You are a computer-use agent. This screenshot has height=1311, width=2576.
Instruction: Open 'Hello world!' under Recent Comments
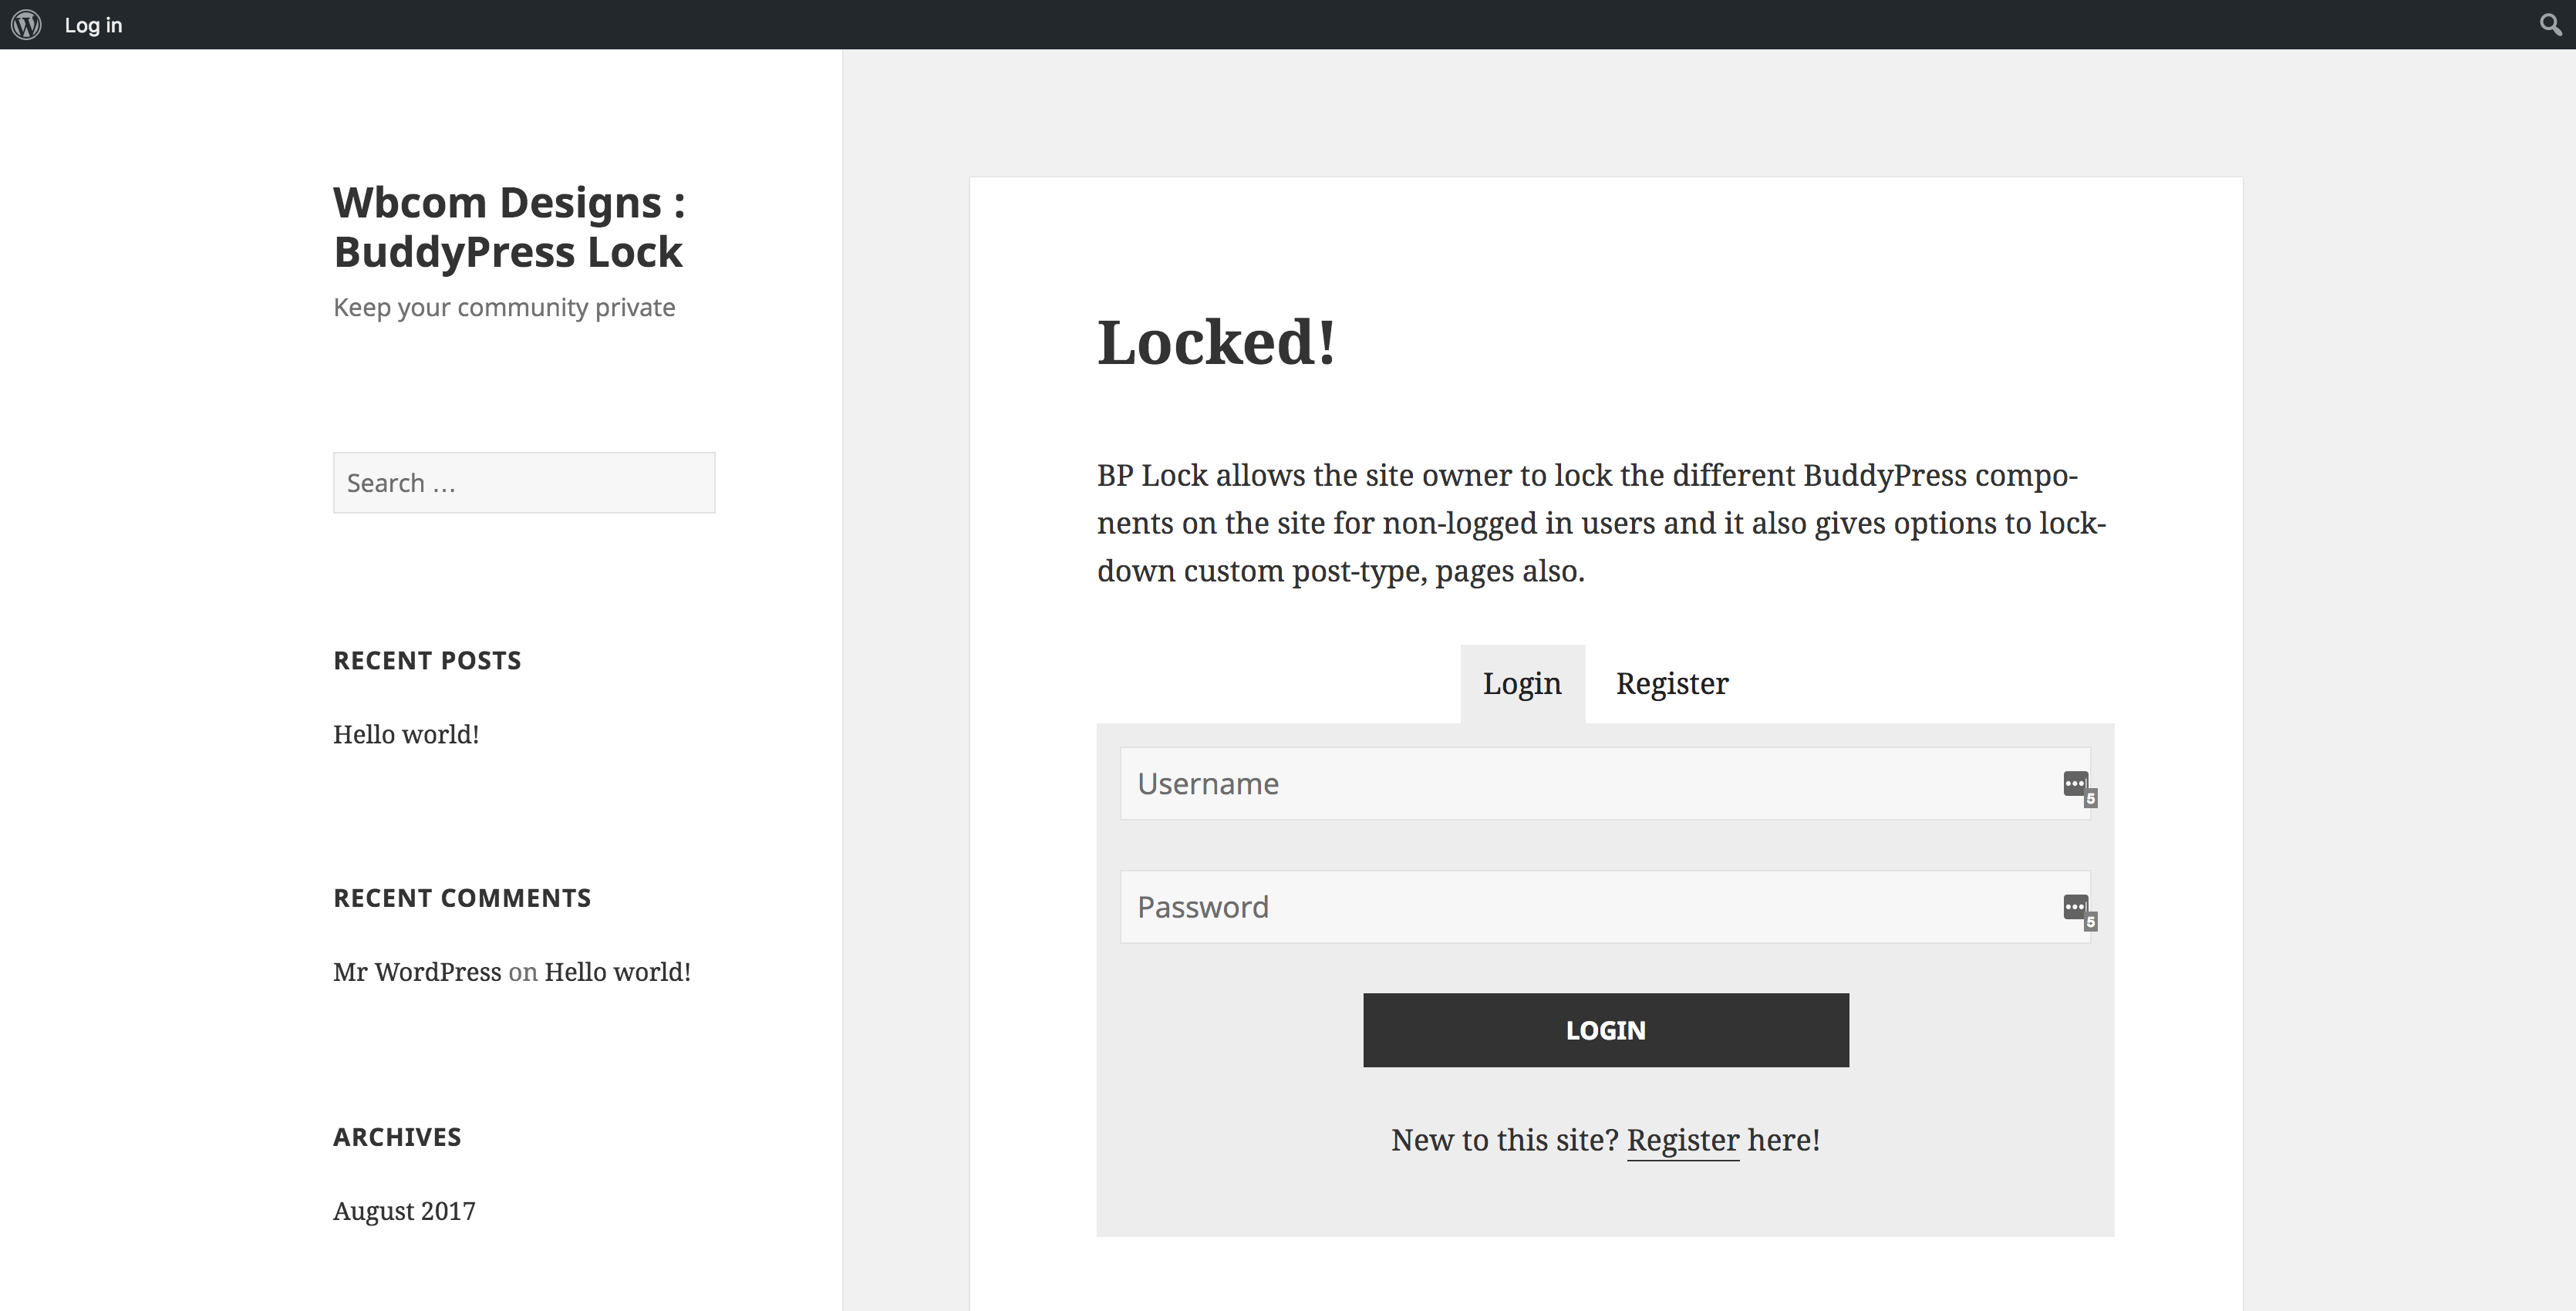[x=616, y=971]
